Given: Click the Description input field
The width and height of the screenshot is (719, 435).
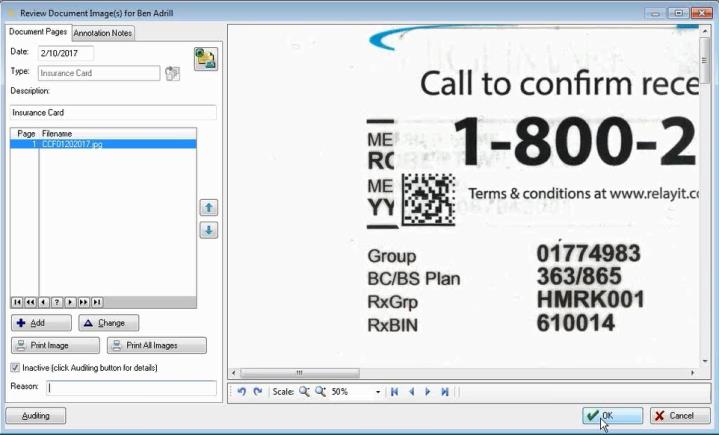Looking at the screenshot, I should click(x=113, y=113).
